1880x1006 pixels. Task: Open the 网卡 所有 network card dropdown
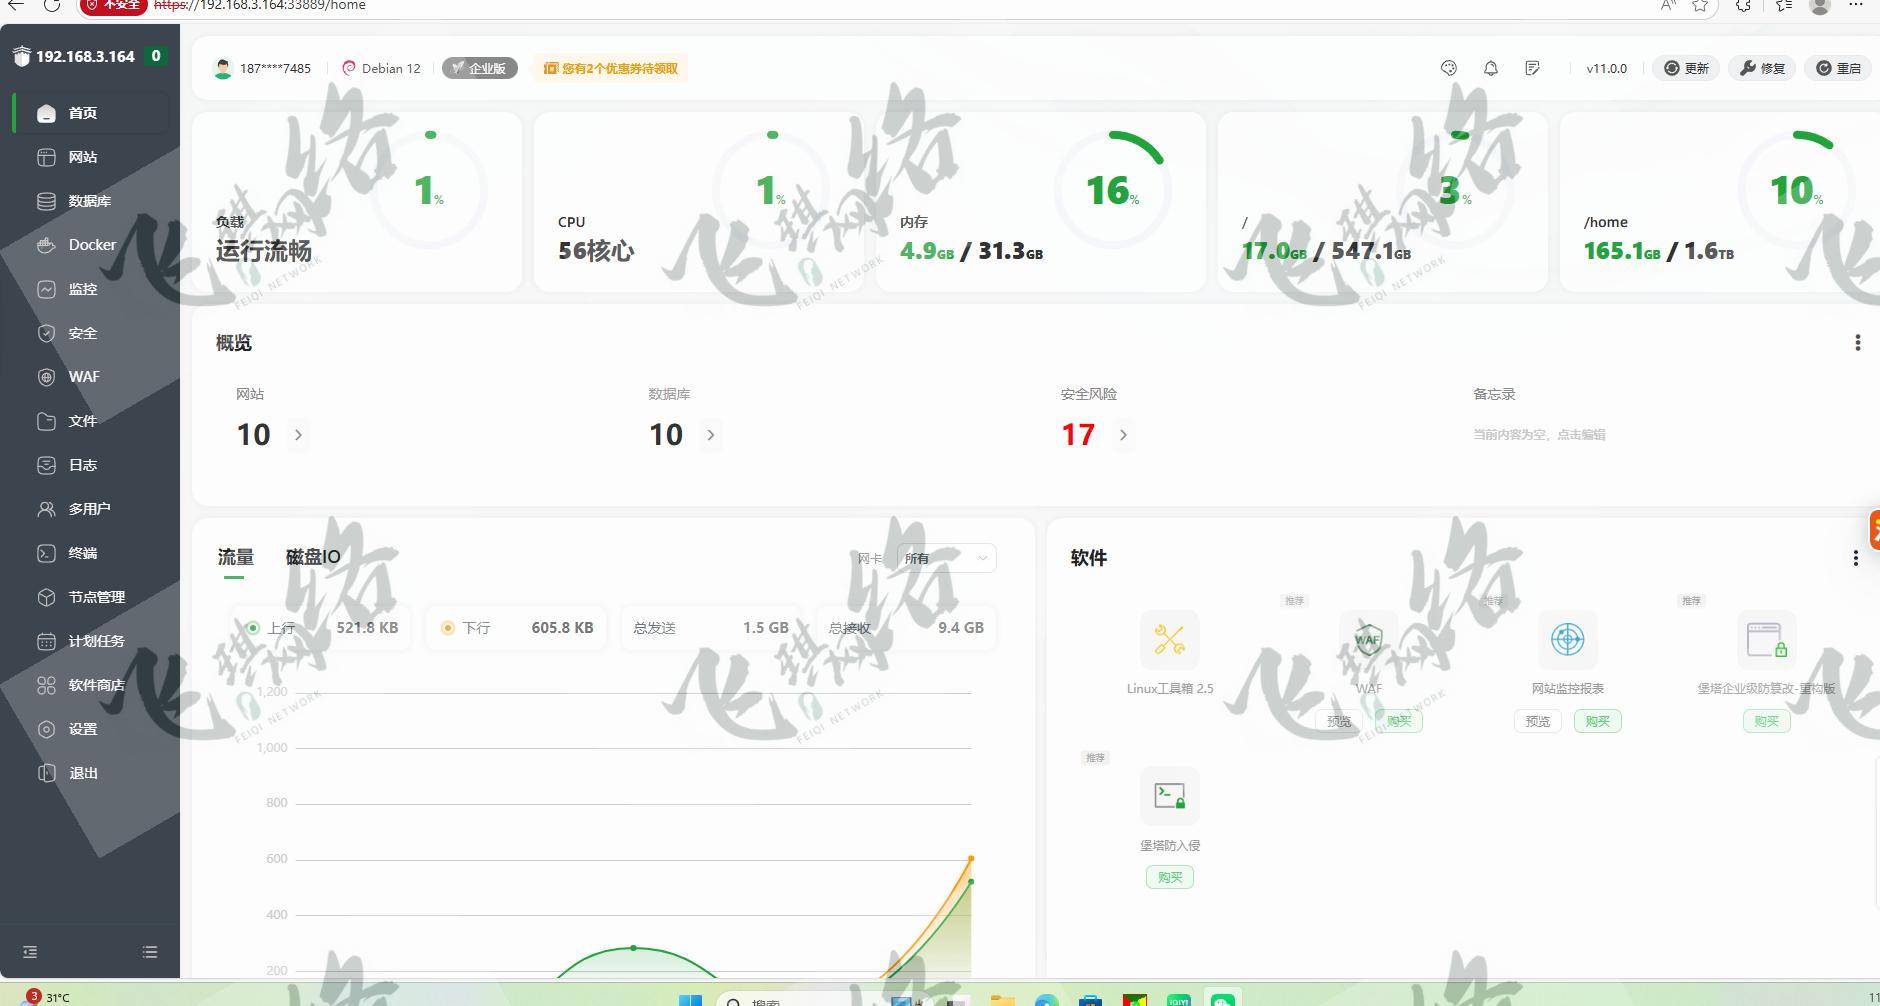point(946,558)
